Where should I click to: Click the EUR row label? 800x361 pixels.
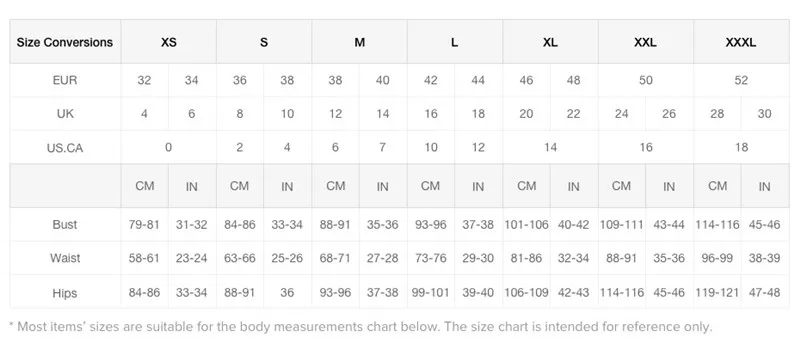65,80
